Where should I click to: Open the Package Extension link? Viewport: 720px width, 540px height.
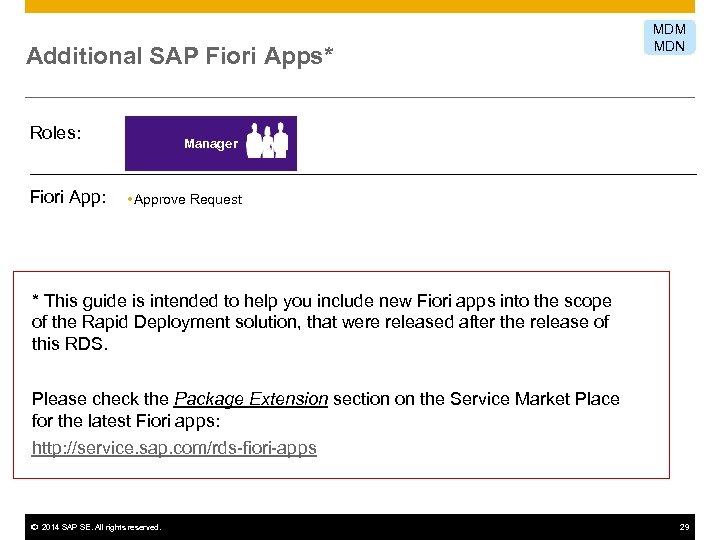click(251, 399)
